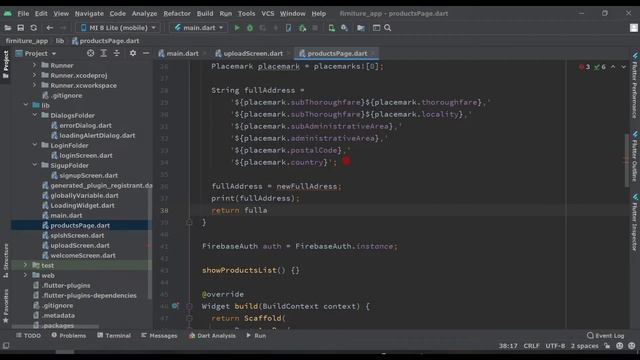The width and height of the screenshot is (640, 360).
Task: Go to next highlighted error arrow
Action: (623, 67)
